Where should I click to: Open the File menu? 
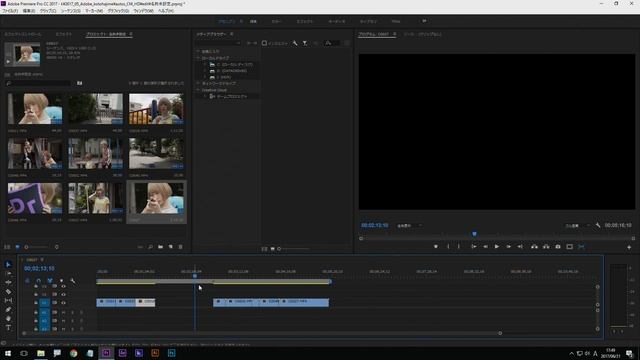pos(10,11)
